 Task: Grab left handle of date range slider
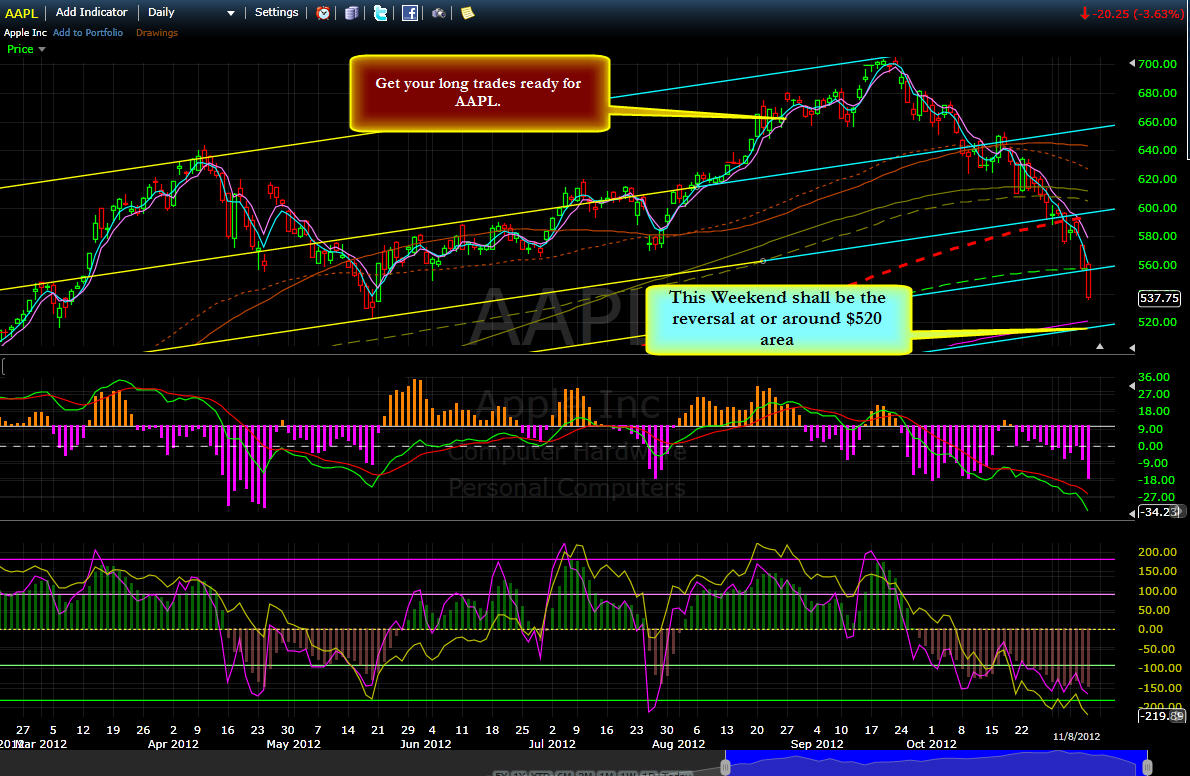click(x=725, y=766)
